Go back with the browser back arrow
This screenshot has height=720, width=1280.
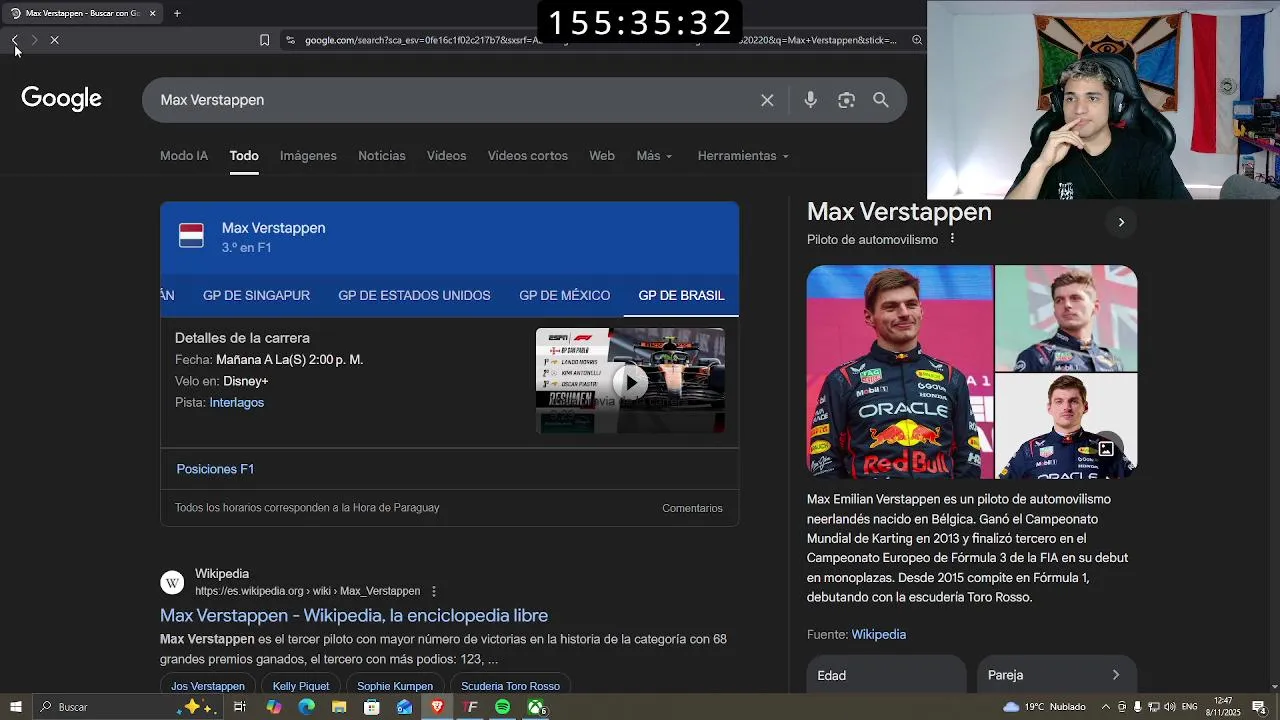pos(14,40)
